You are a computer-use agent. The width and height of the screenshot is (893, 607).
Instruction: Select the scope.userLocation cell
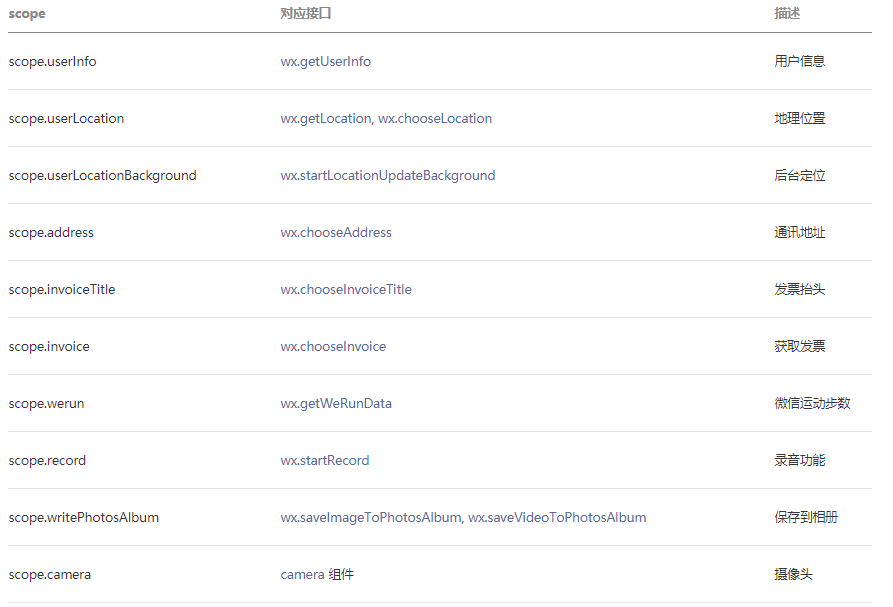coord(66,118)
